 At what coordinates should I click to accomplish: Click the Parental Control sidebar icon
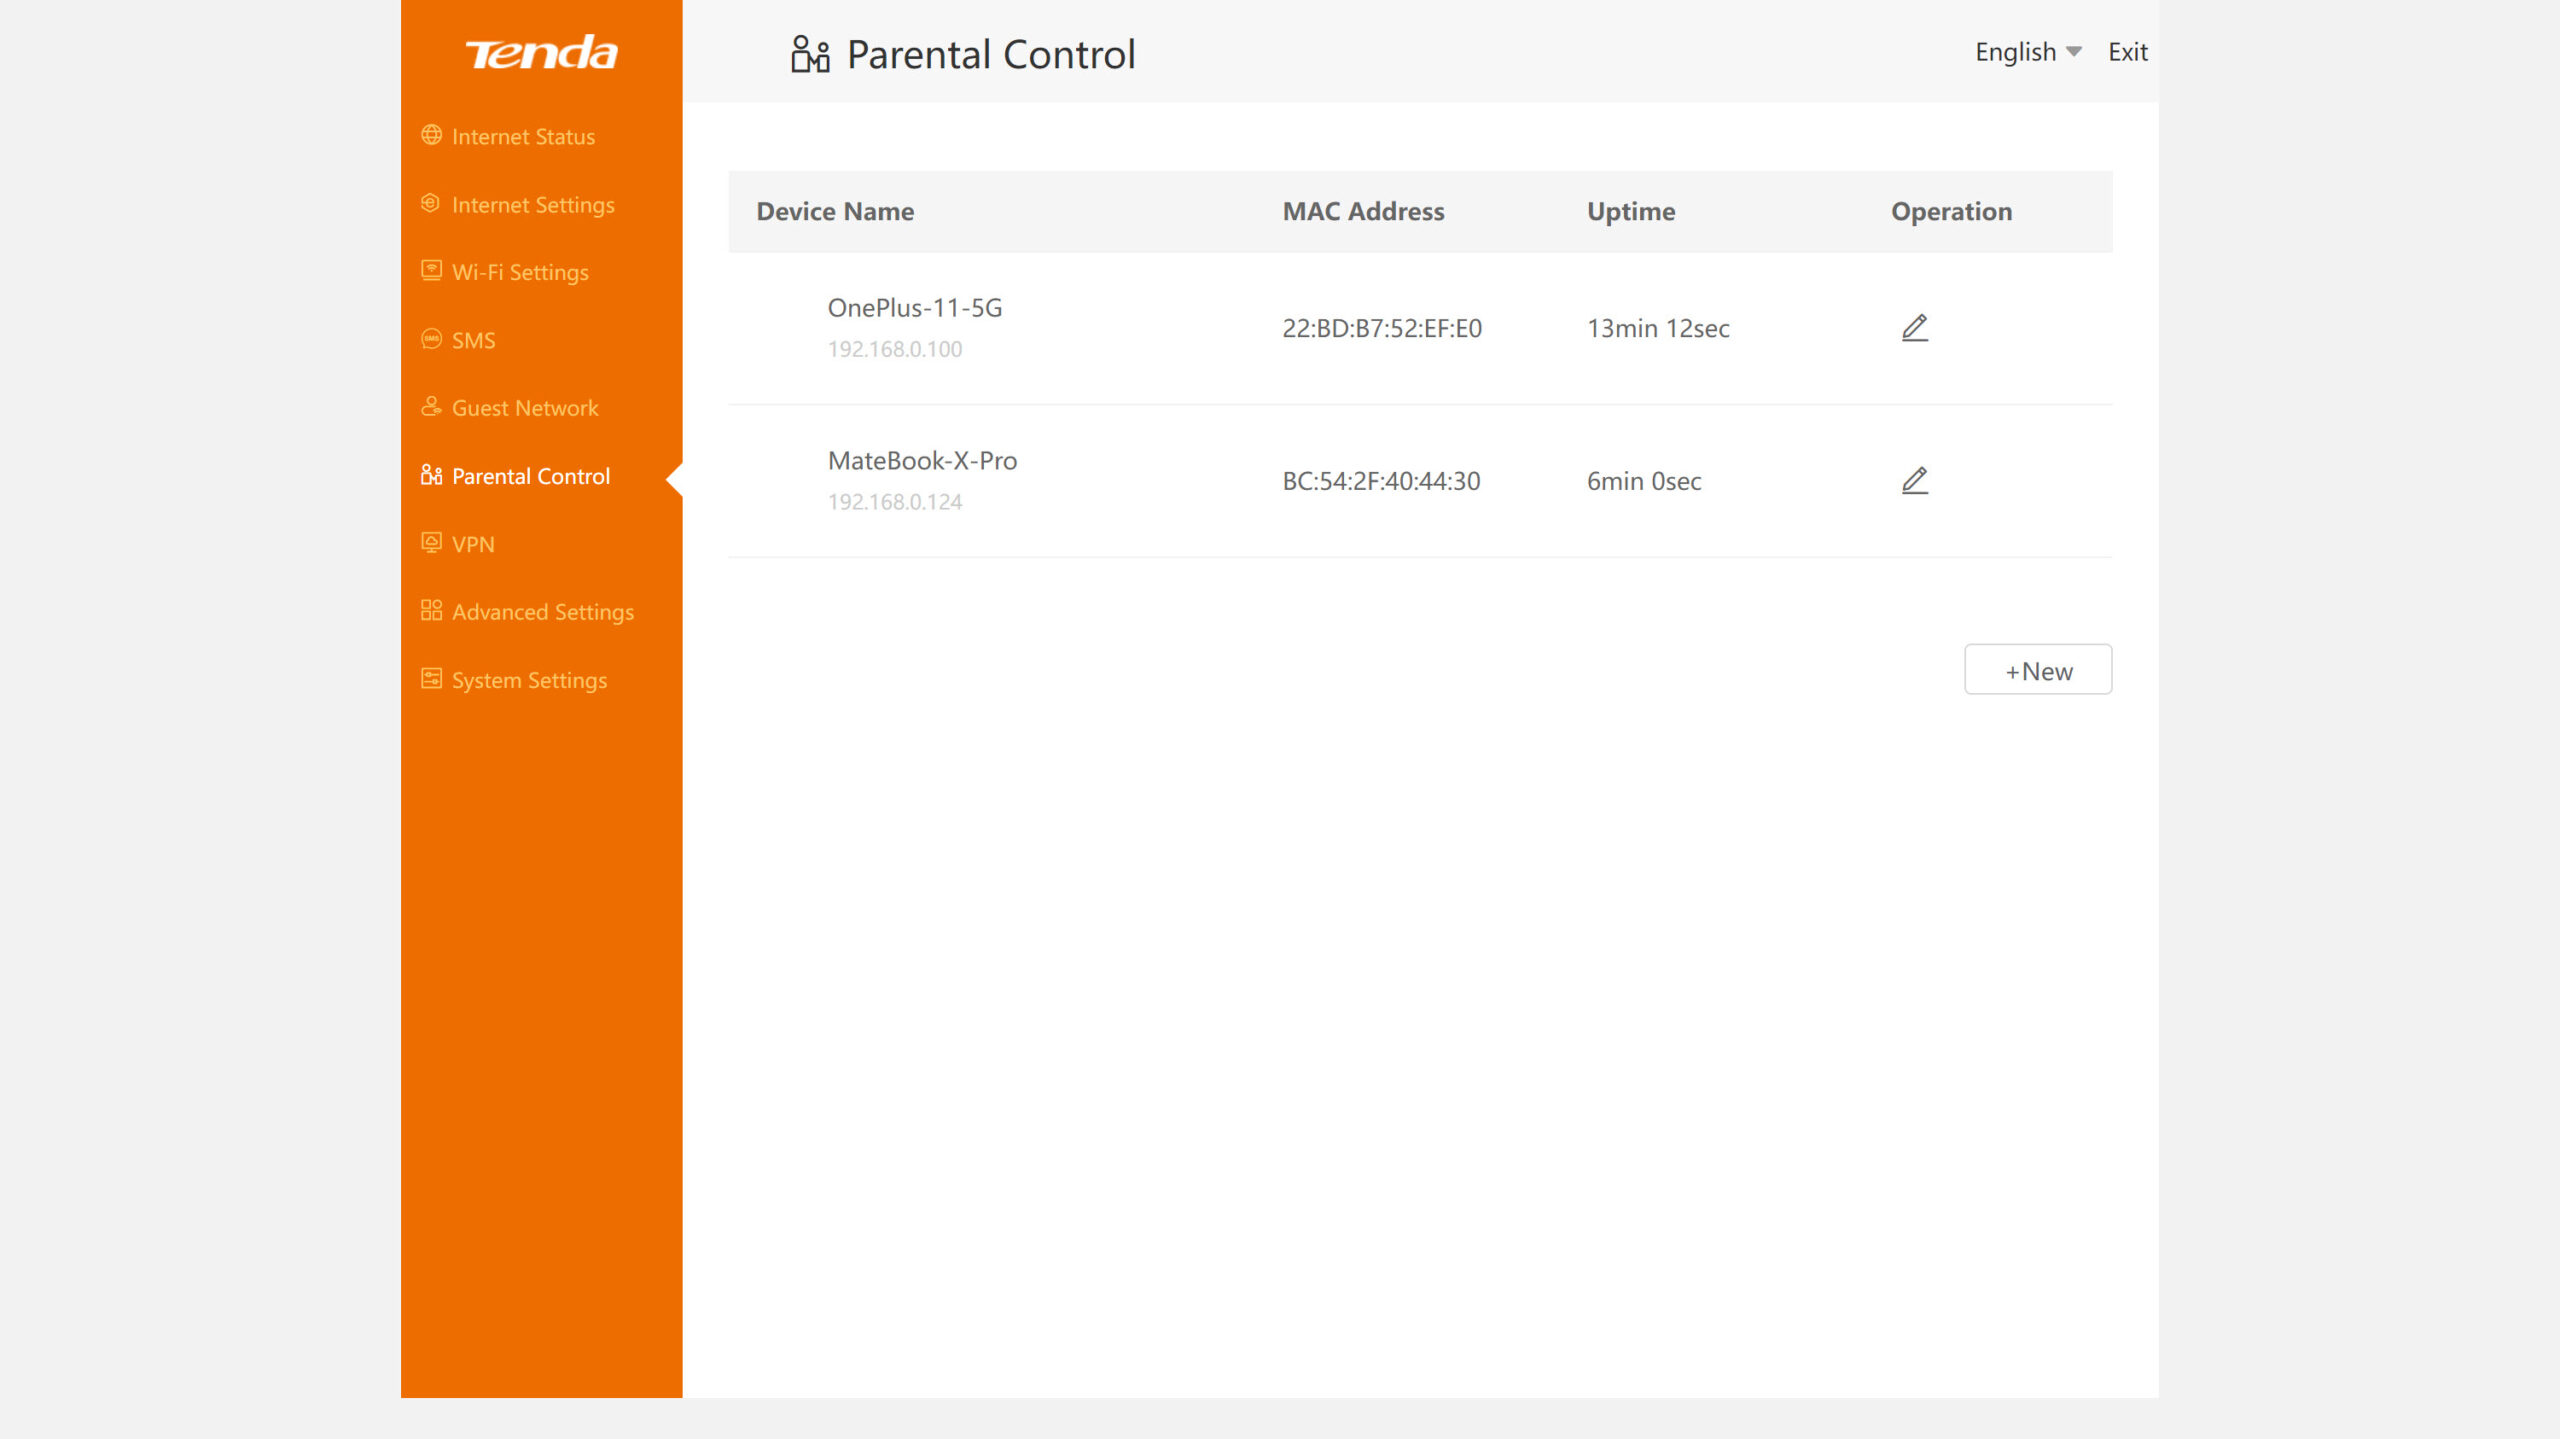[x=431, y=475]
